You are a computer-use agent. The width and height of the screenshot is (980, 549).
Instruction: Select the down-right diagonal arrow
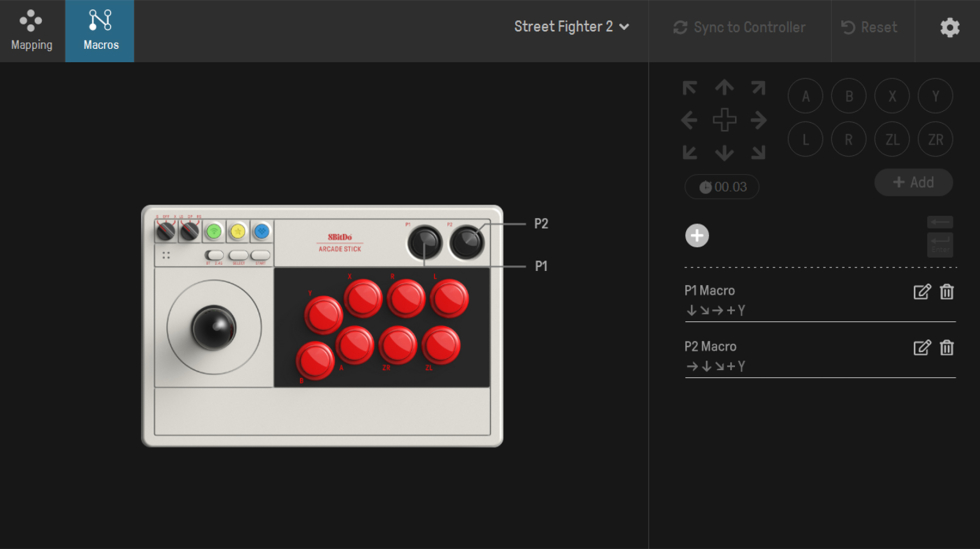coord(758,153)
